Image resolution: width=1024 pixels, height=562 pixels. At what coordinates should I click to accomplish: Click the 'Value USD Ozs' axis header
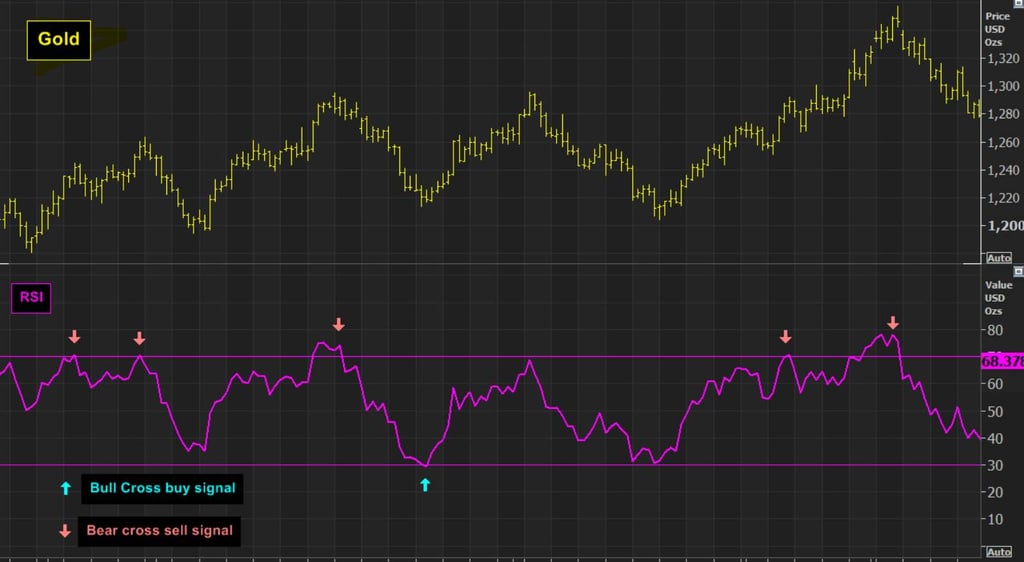999,298
